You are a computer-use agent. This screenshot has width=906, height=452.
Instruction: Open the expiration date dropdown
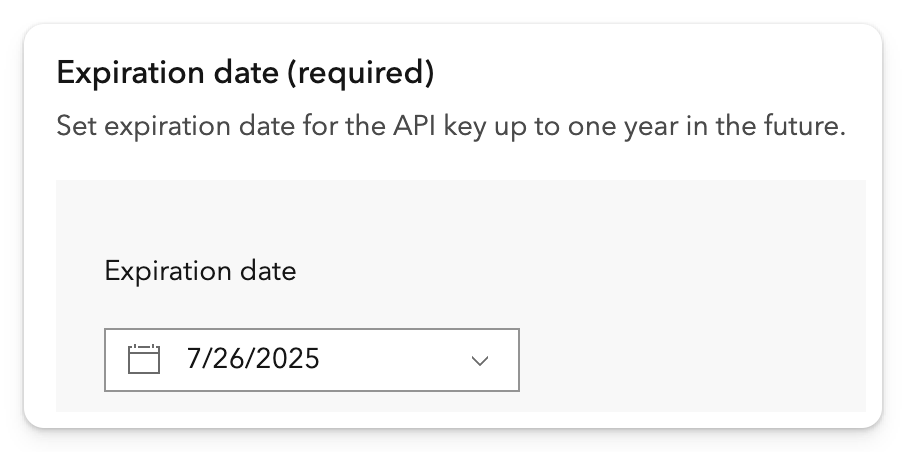[x=480, y=360]
